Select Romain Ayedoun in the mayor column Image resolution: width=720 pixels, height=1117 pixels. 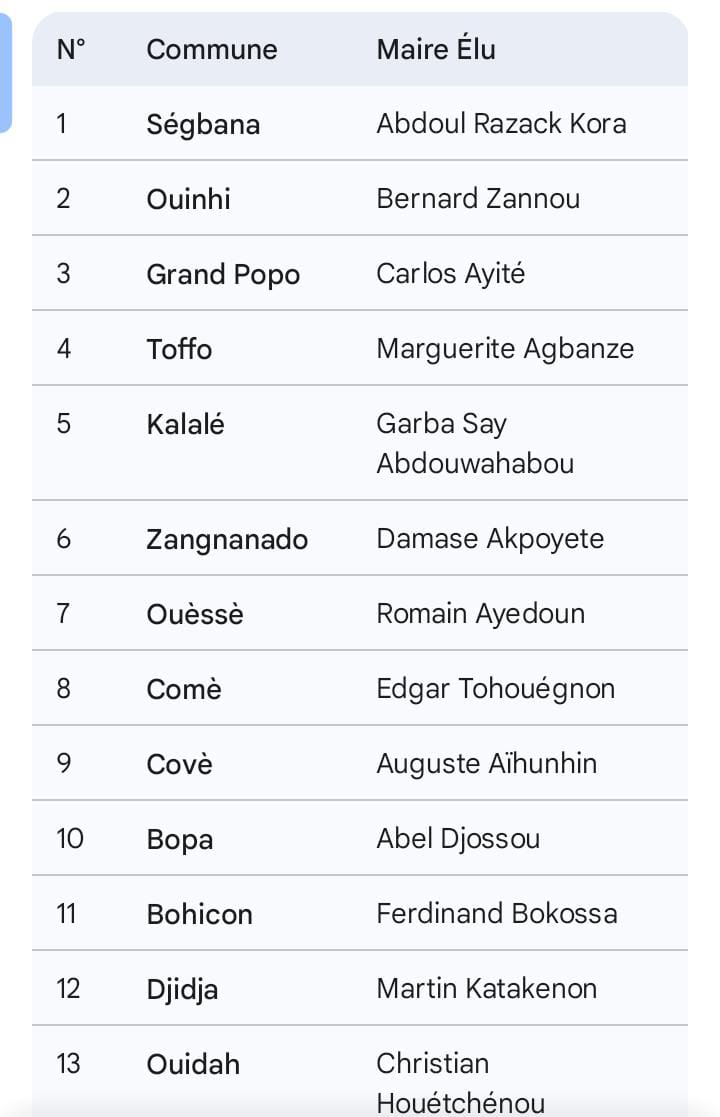point(480,613)
